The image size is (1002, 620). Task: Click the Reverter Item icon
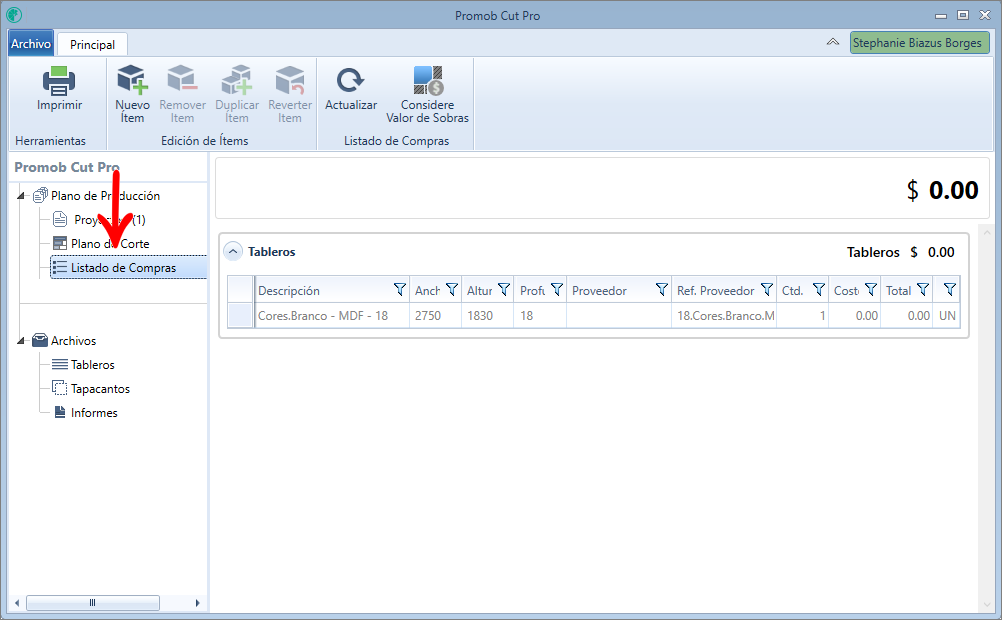(289, 79)
